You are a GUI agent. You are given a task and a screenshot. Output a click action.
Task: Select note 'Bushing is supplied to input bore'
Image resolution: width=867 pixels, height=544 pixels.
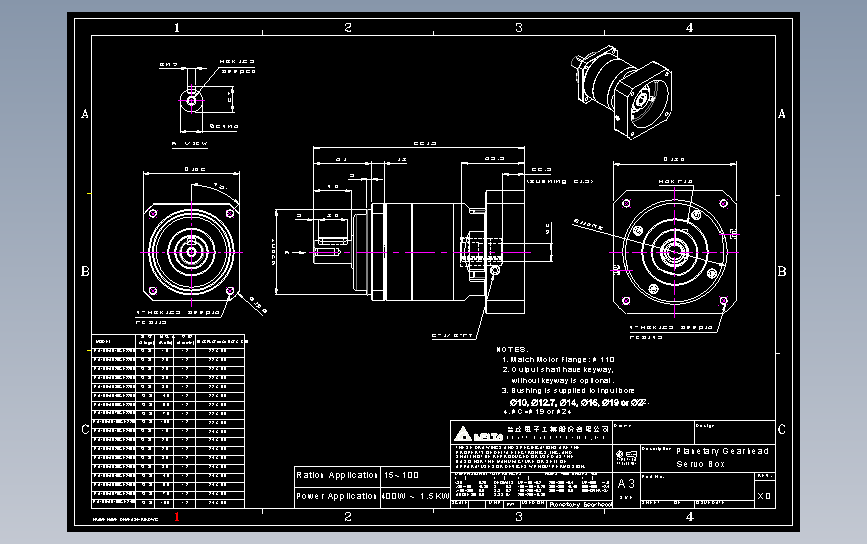click(x=568, y=390)
